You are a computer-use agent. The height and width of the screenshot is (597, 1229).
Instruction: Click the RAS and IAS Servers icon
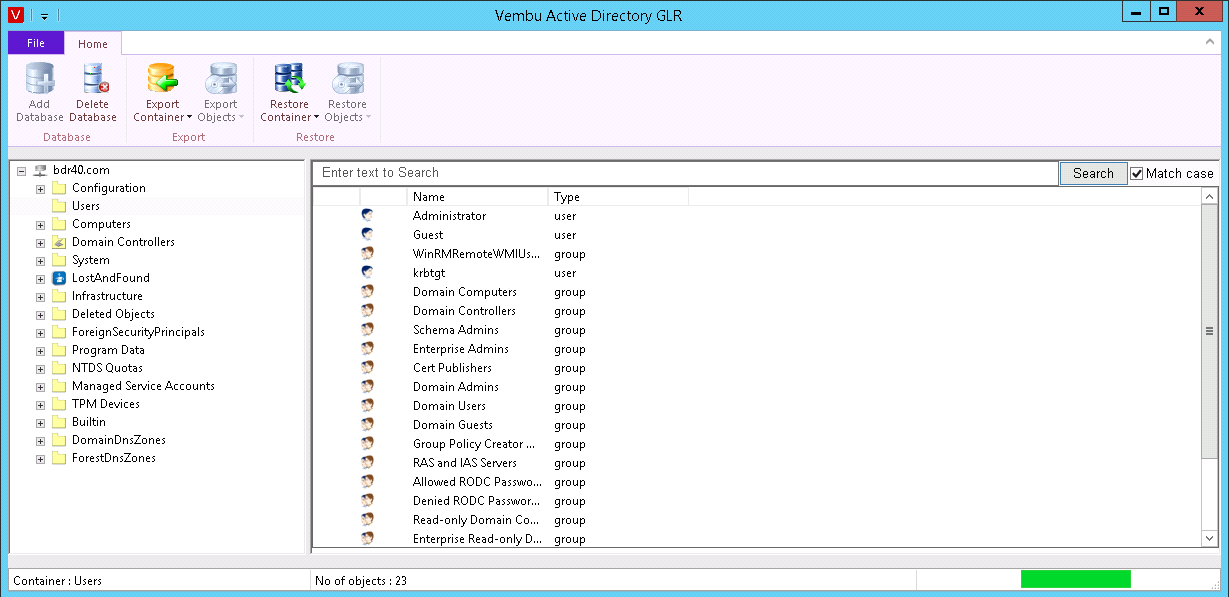click(x=367, y=463)
